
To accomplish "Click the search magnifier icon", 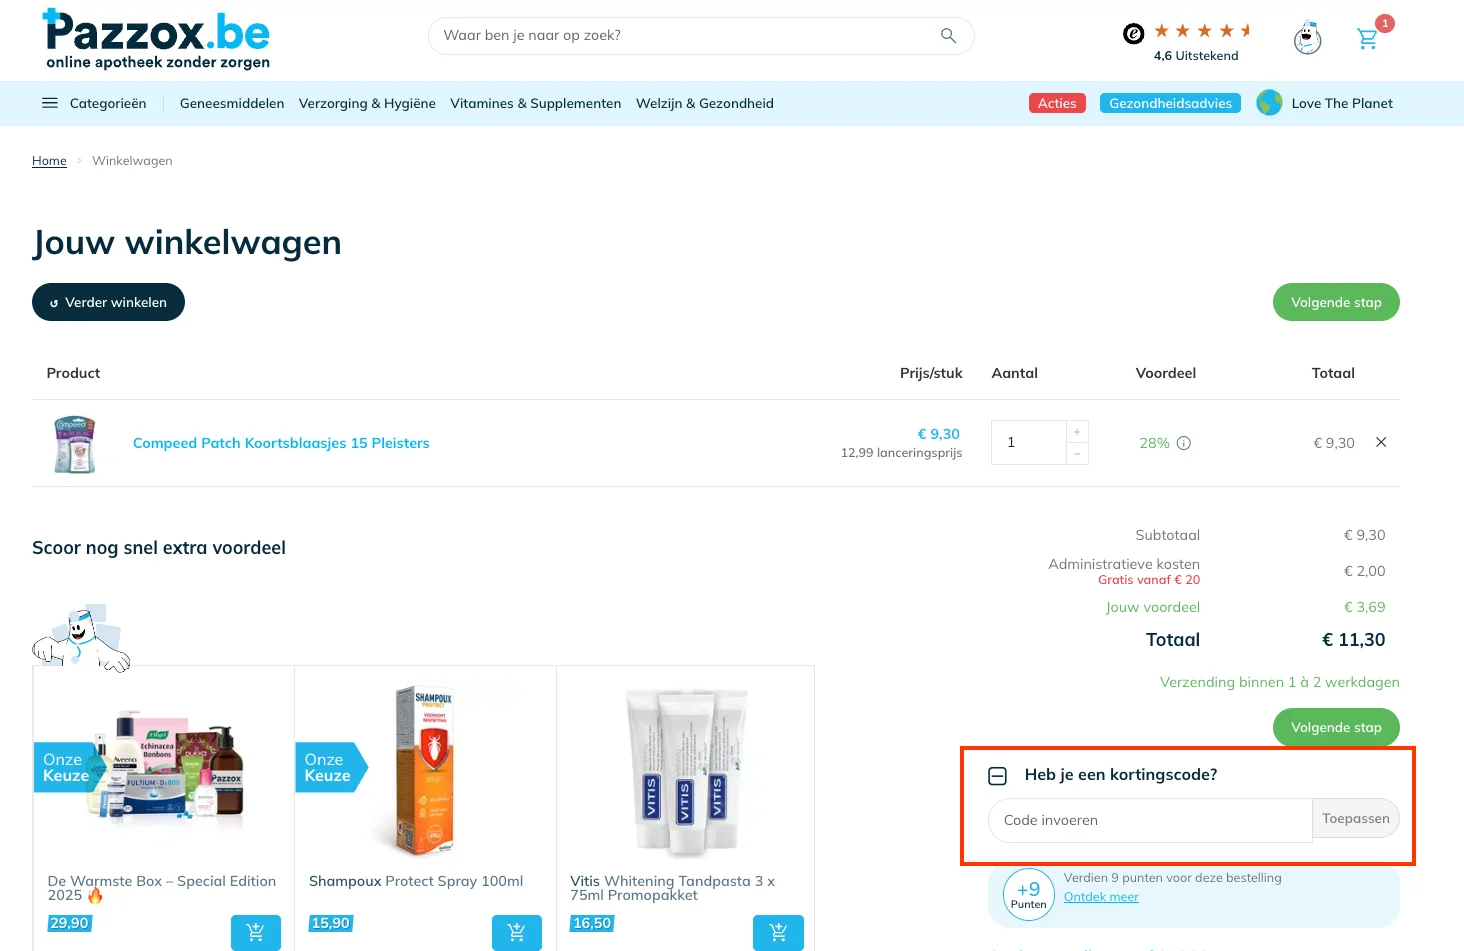I will (948, 36).
